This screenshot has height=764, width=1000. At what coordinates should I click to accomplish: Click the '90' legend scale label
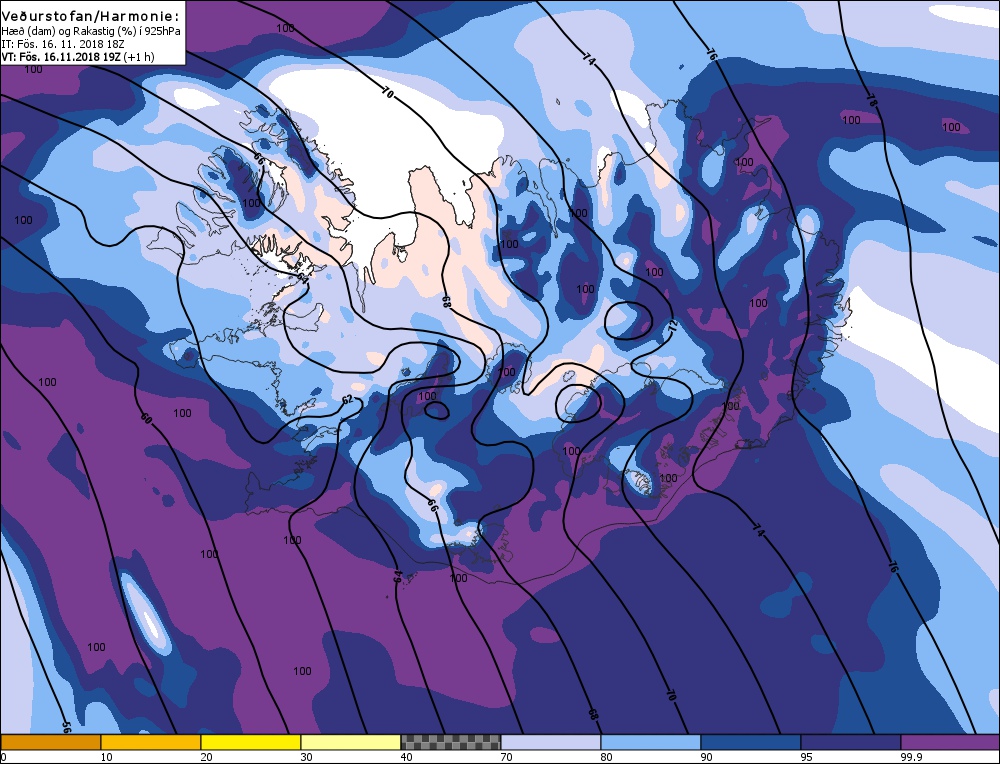707,757
